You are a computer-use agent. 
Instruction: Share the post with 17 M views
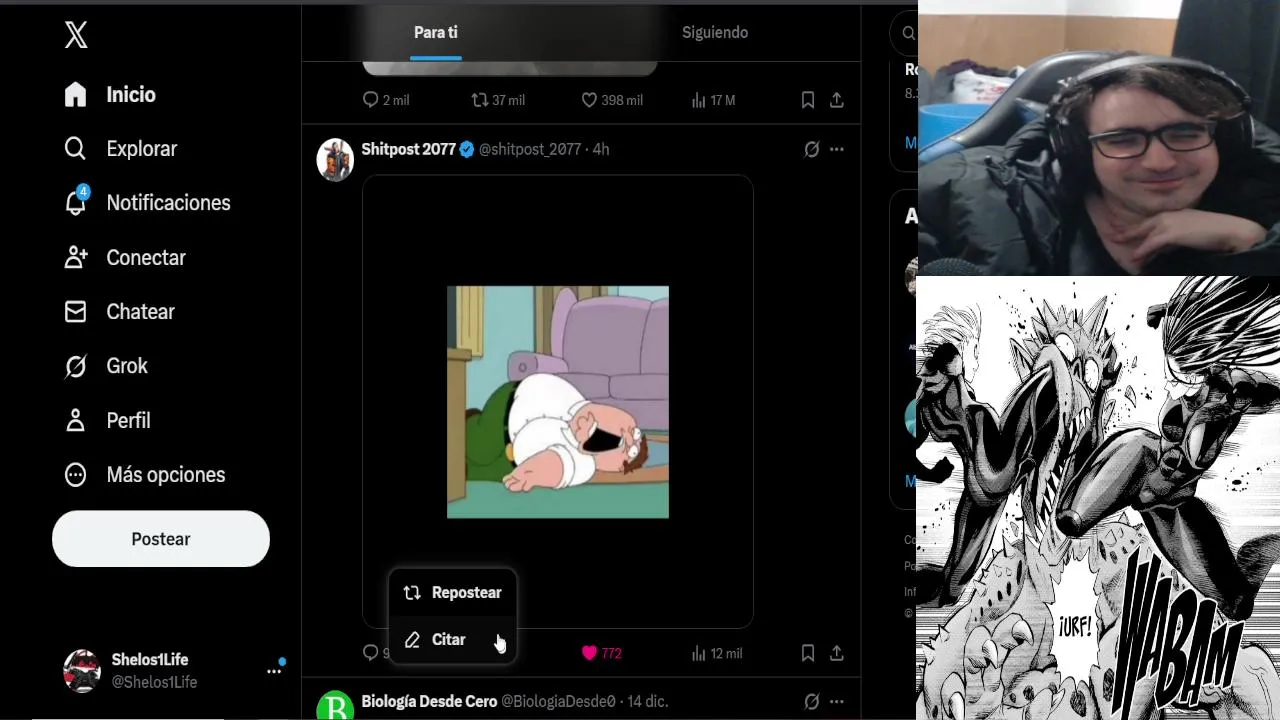pyautogui.click(x=837, y=100)
